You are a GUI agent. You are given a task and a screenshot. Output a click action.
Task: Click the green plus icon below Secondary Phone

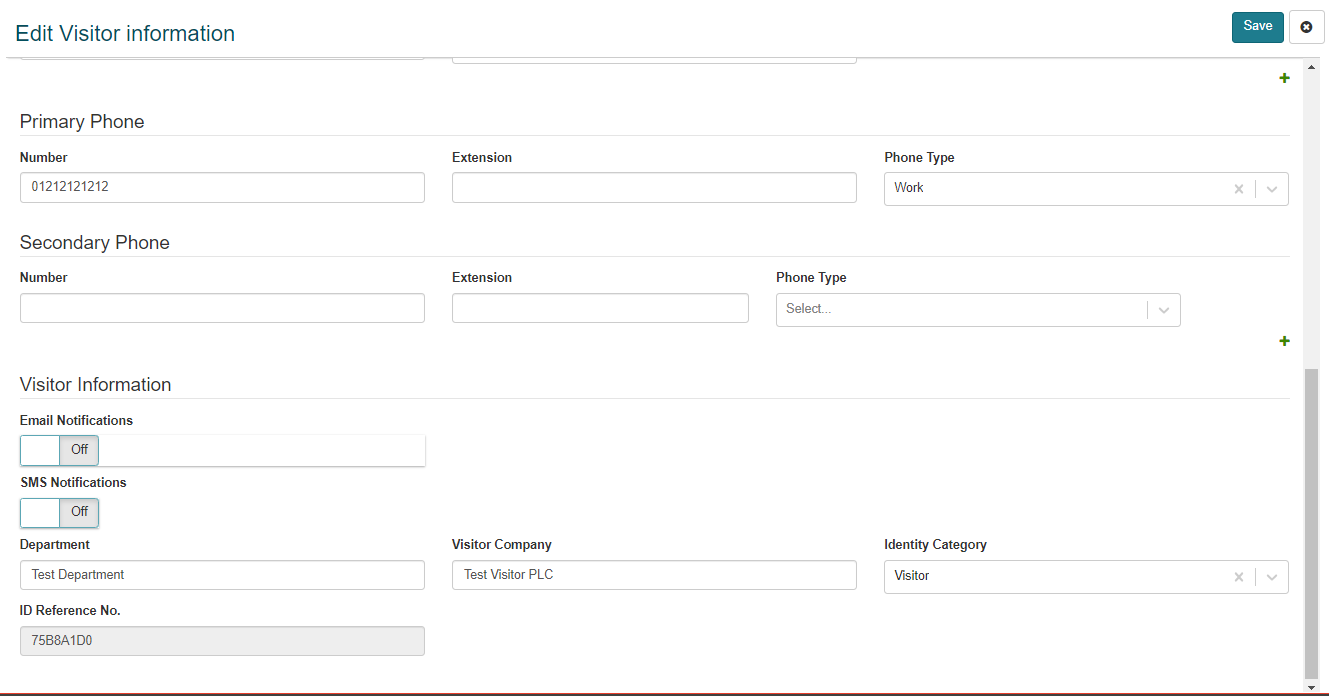(1284, 341)
